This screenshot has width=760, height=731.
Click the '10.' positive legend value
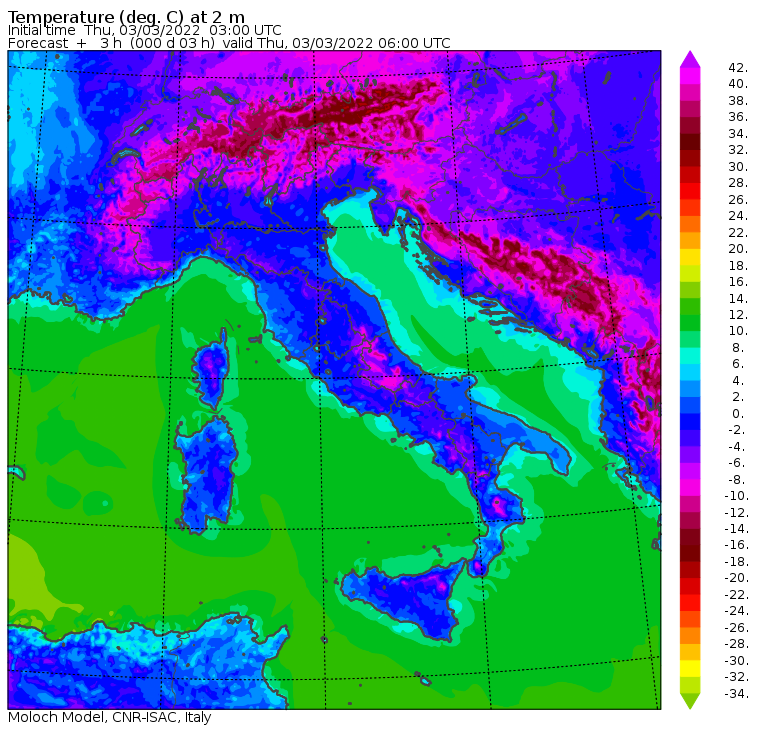click(x=738, y=331)
